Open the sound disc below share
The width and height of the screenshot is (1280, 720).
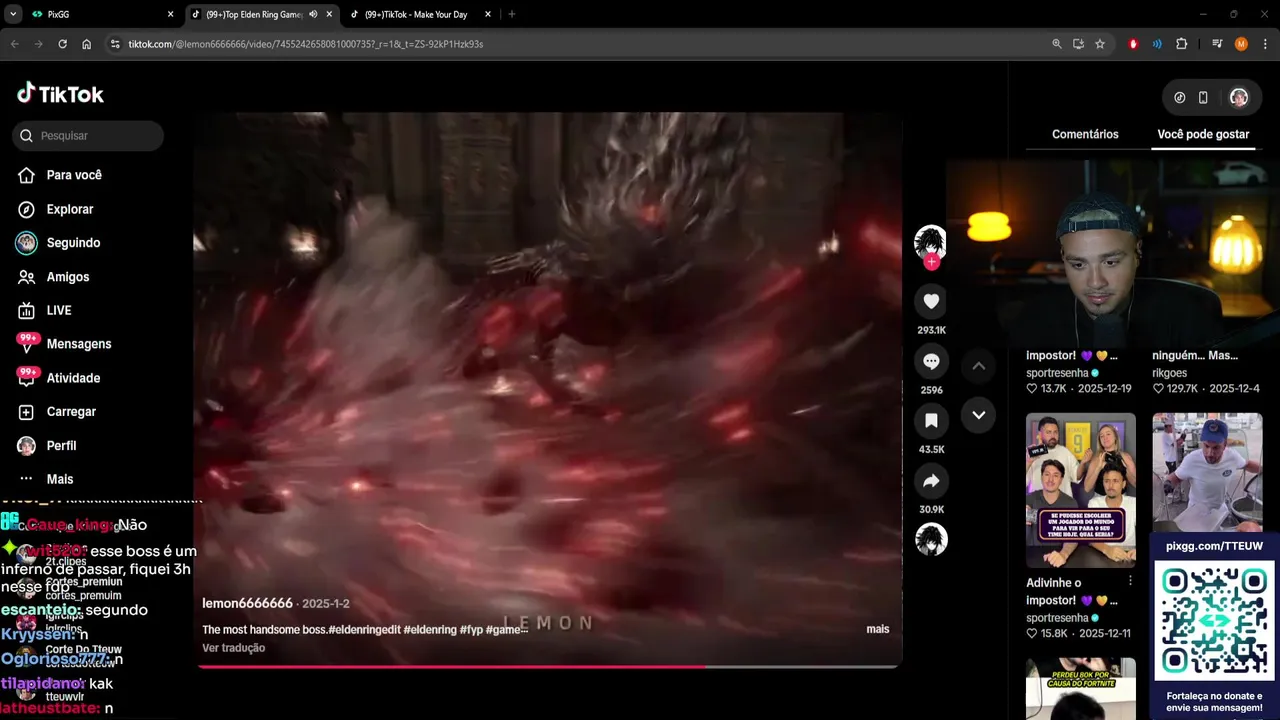pyautogui.click(x=931, y=539)
